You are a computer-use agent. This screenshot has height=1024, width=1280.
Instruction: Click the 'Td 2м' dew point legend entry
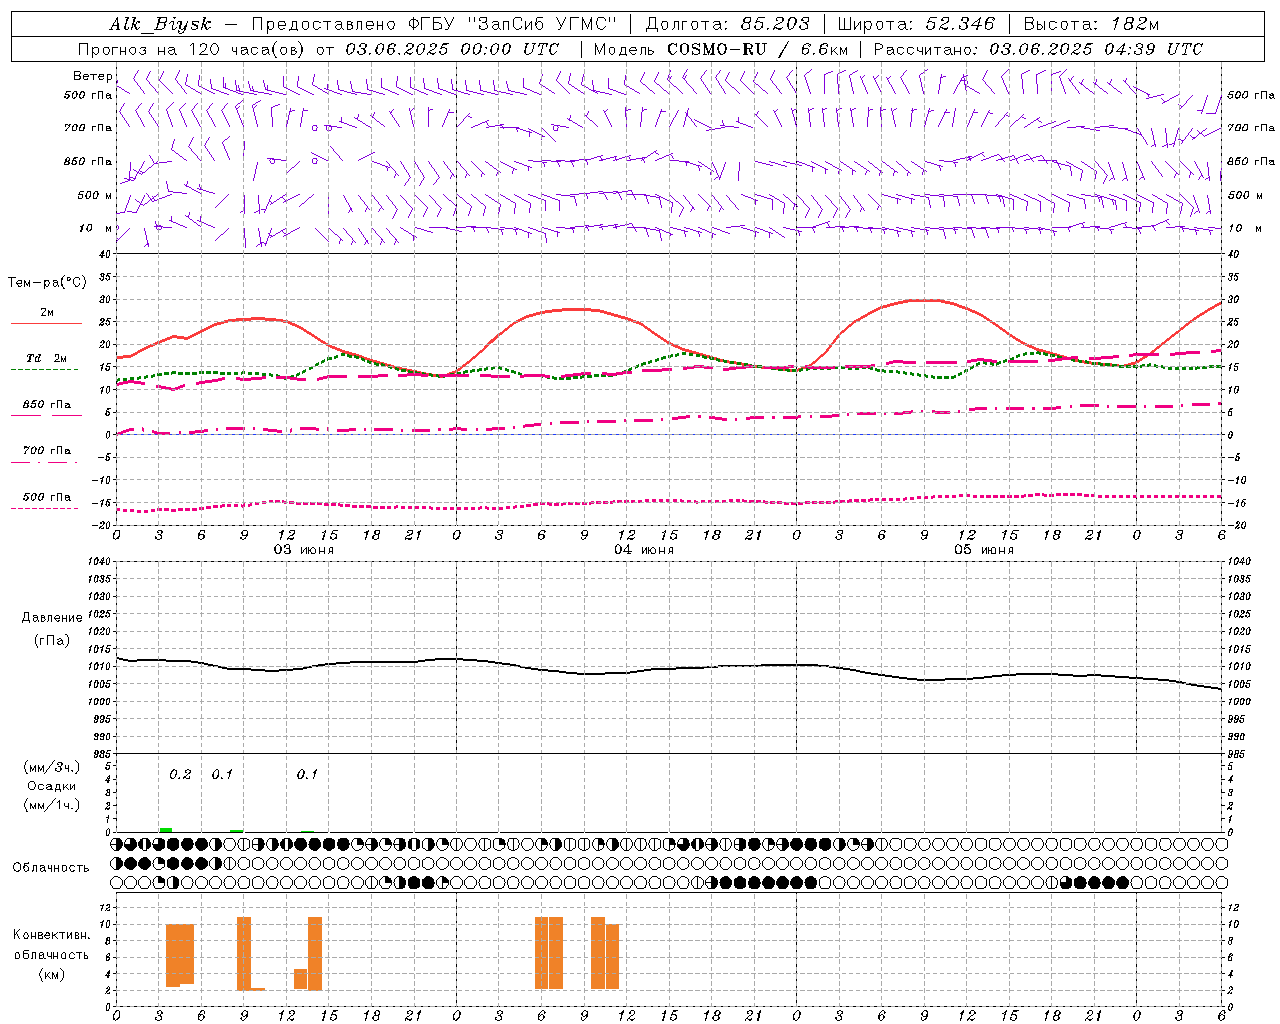[47, 358]
